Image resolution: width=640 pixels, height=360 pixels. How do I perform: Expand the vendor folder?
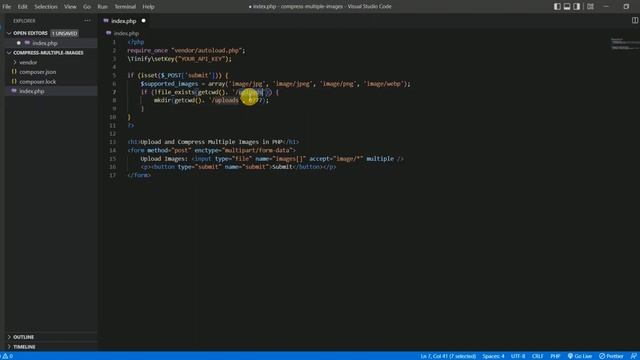click(x=28, y=62)
